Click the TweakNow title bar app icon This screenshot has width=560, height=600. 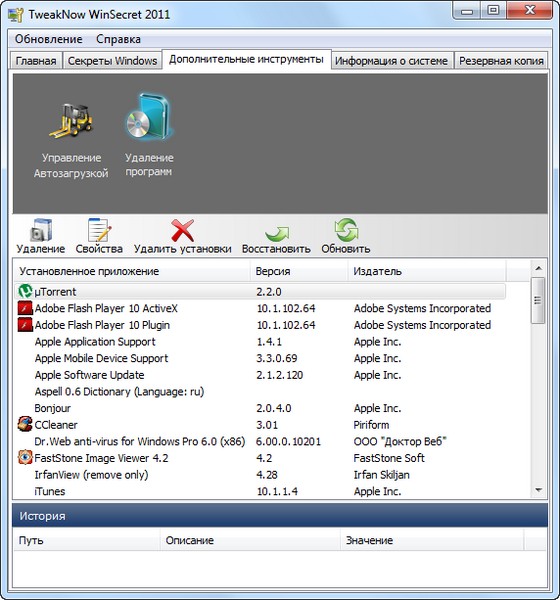click(x=15, y=15)
